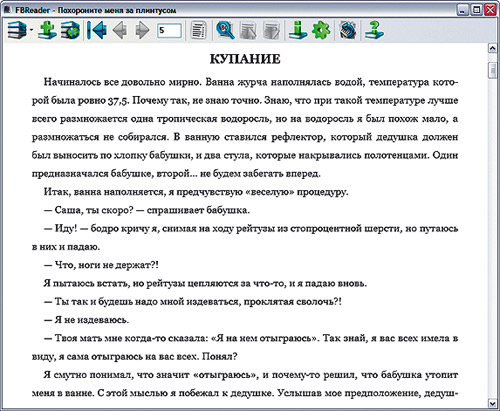Add a book file to the library
Viewport: 500px width, 411px height.
coord(47,30)
